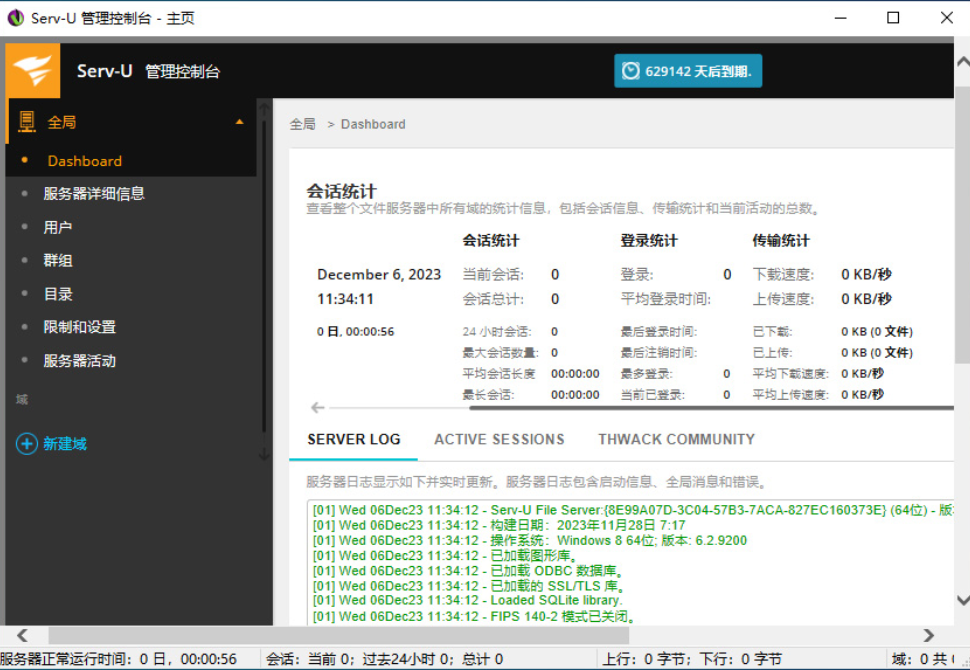Open the Dashboard sidebar item
Image resolution: width=970 pixels, height=670 pixels.
(84, 161)
